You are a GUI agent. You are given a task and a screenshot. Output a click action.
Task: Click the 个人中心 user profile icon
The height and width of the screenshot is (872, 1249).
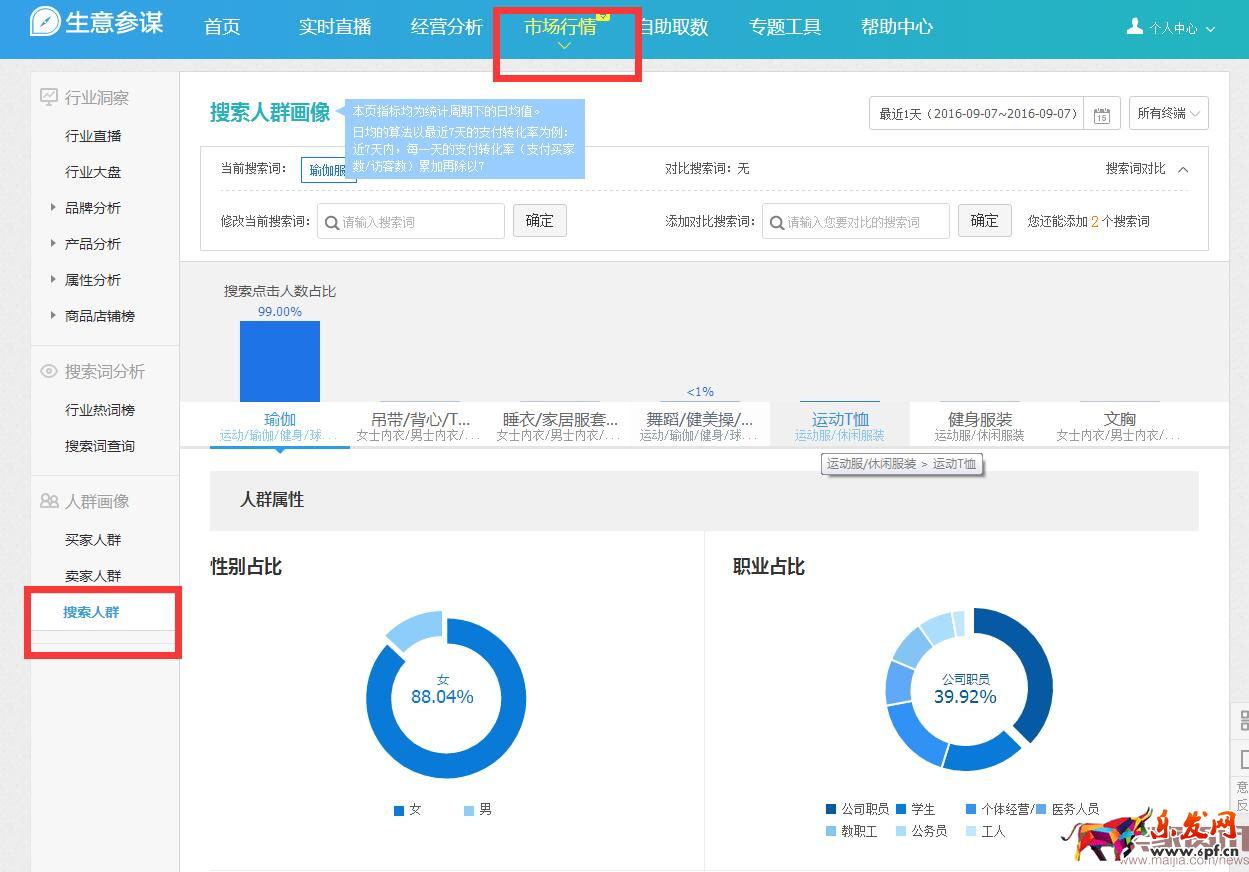click(x=1134, y=27)
